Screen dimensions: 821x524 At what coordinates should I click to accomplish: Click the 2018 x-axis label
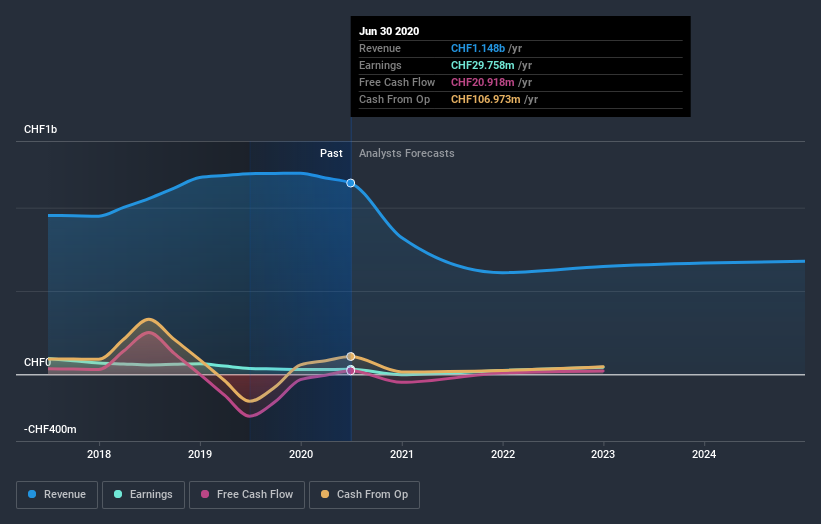pos(99,454)
